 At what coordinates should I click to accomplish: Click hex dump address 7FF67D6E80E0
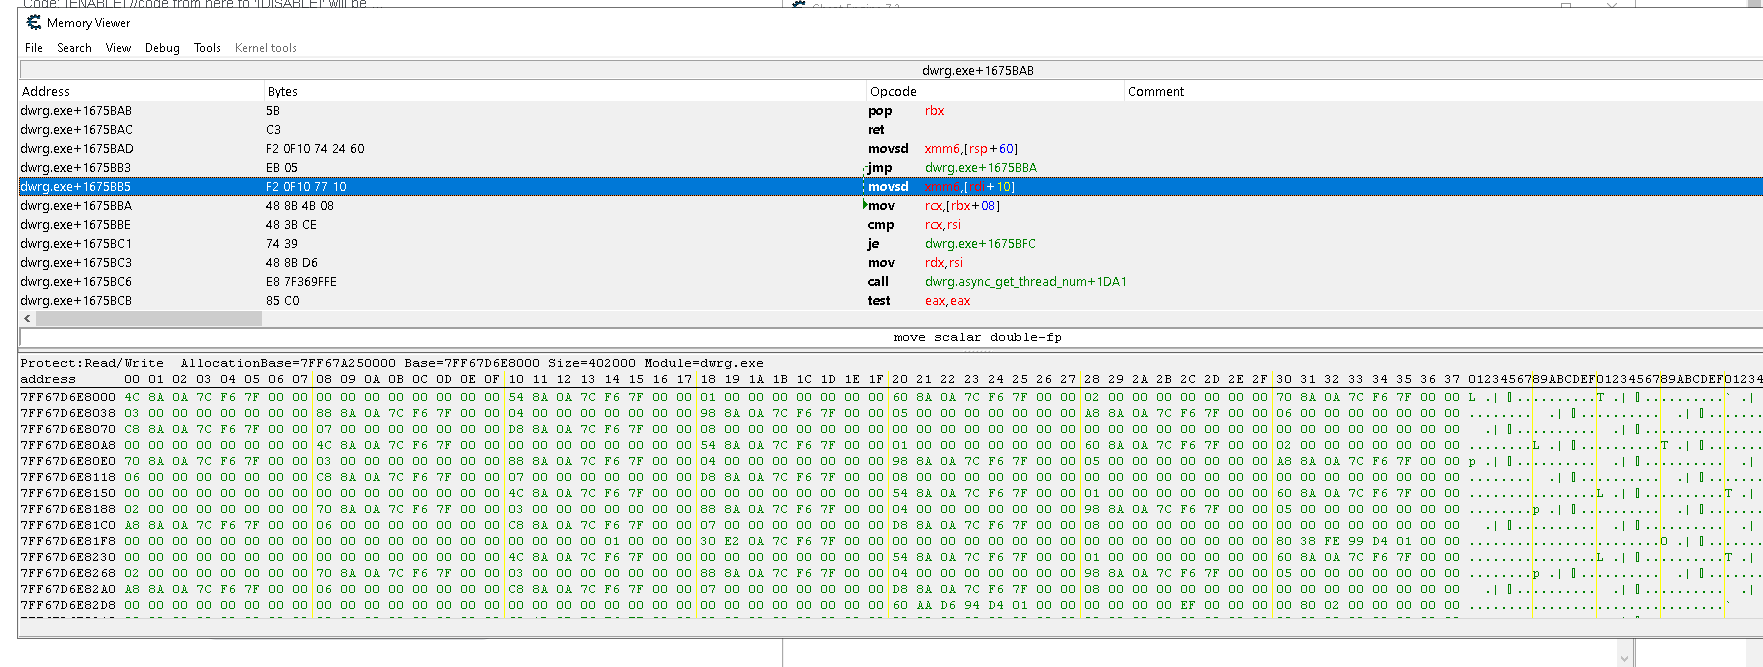(68, 461)
